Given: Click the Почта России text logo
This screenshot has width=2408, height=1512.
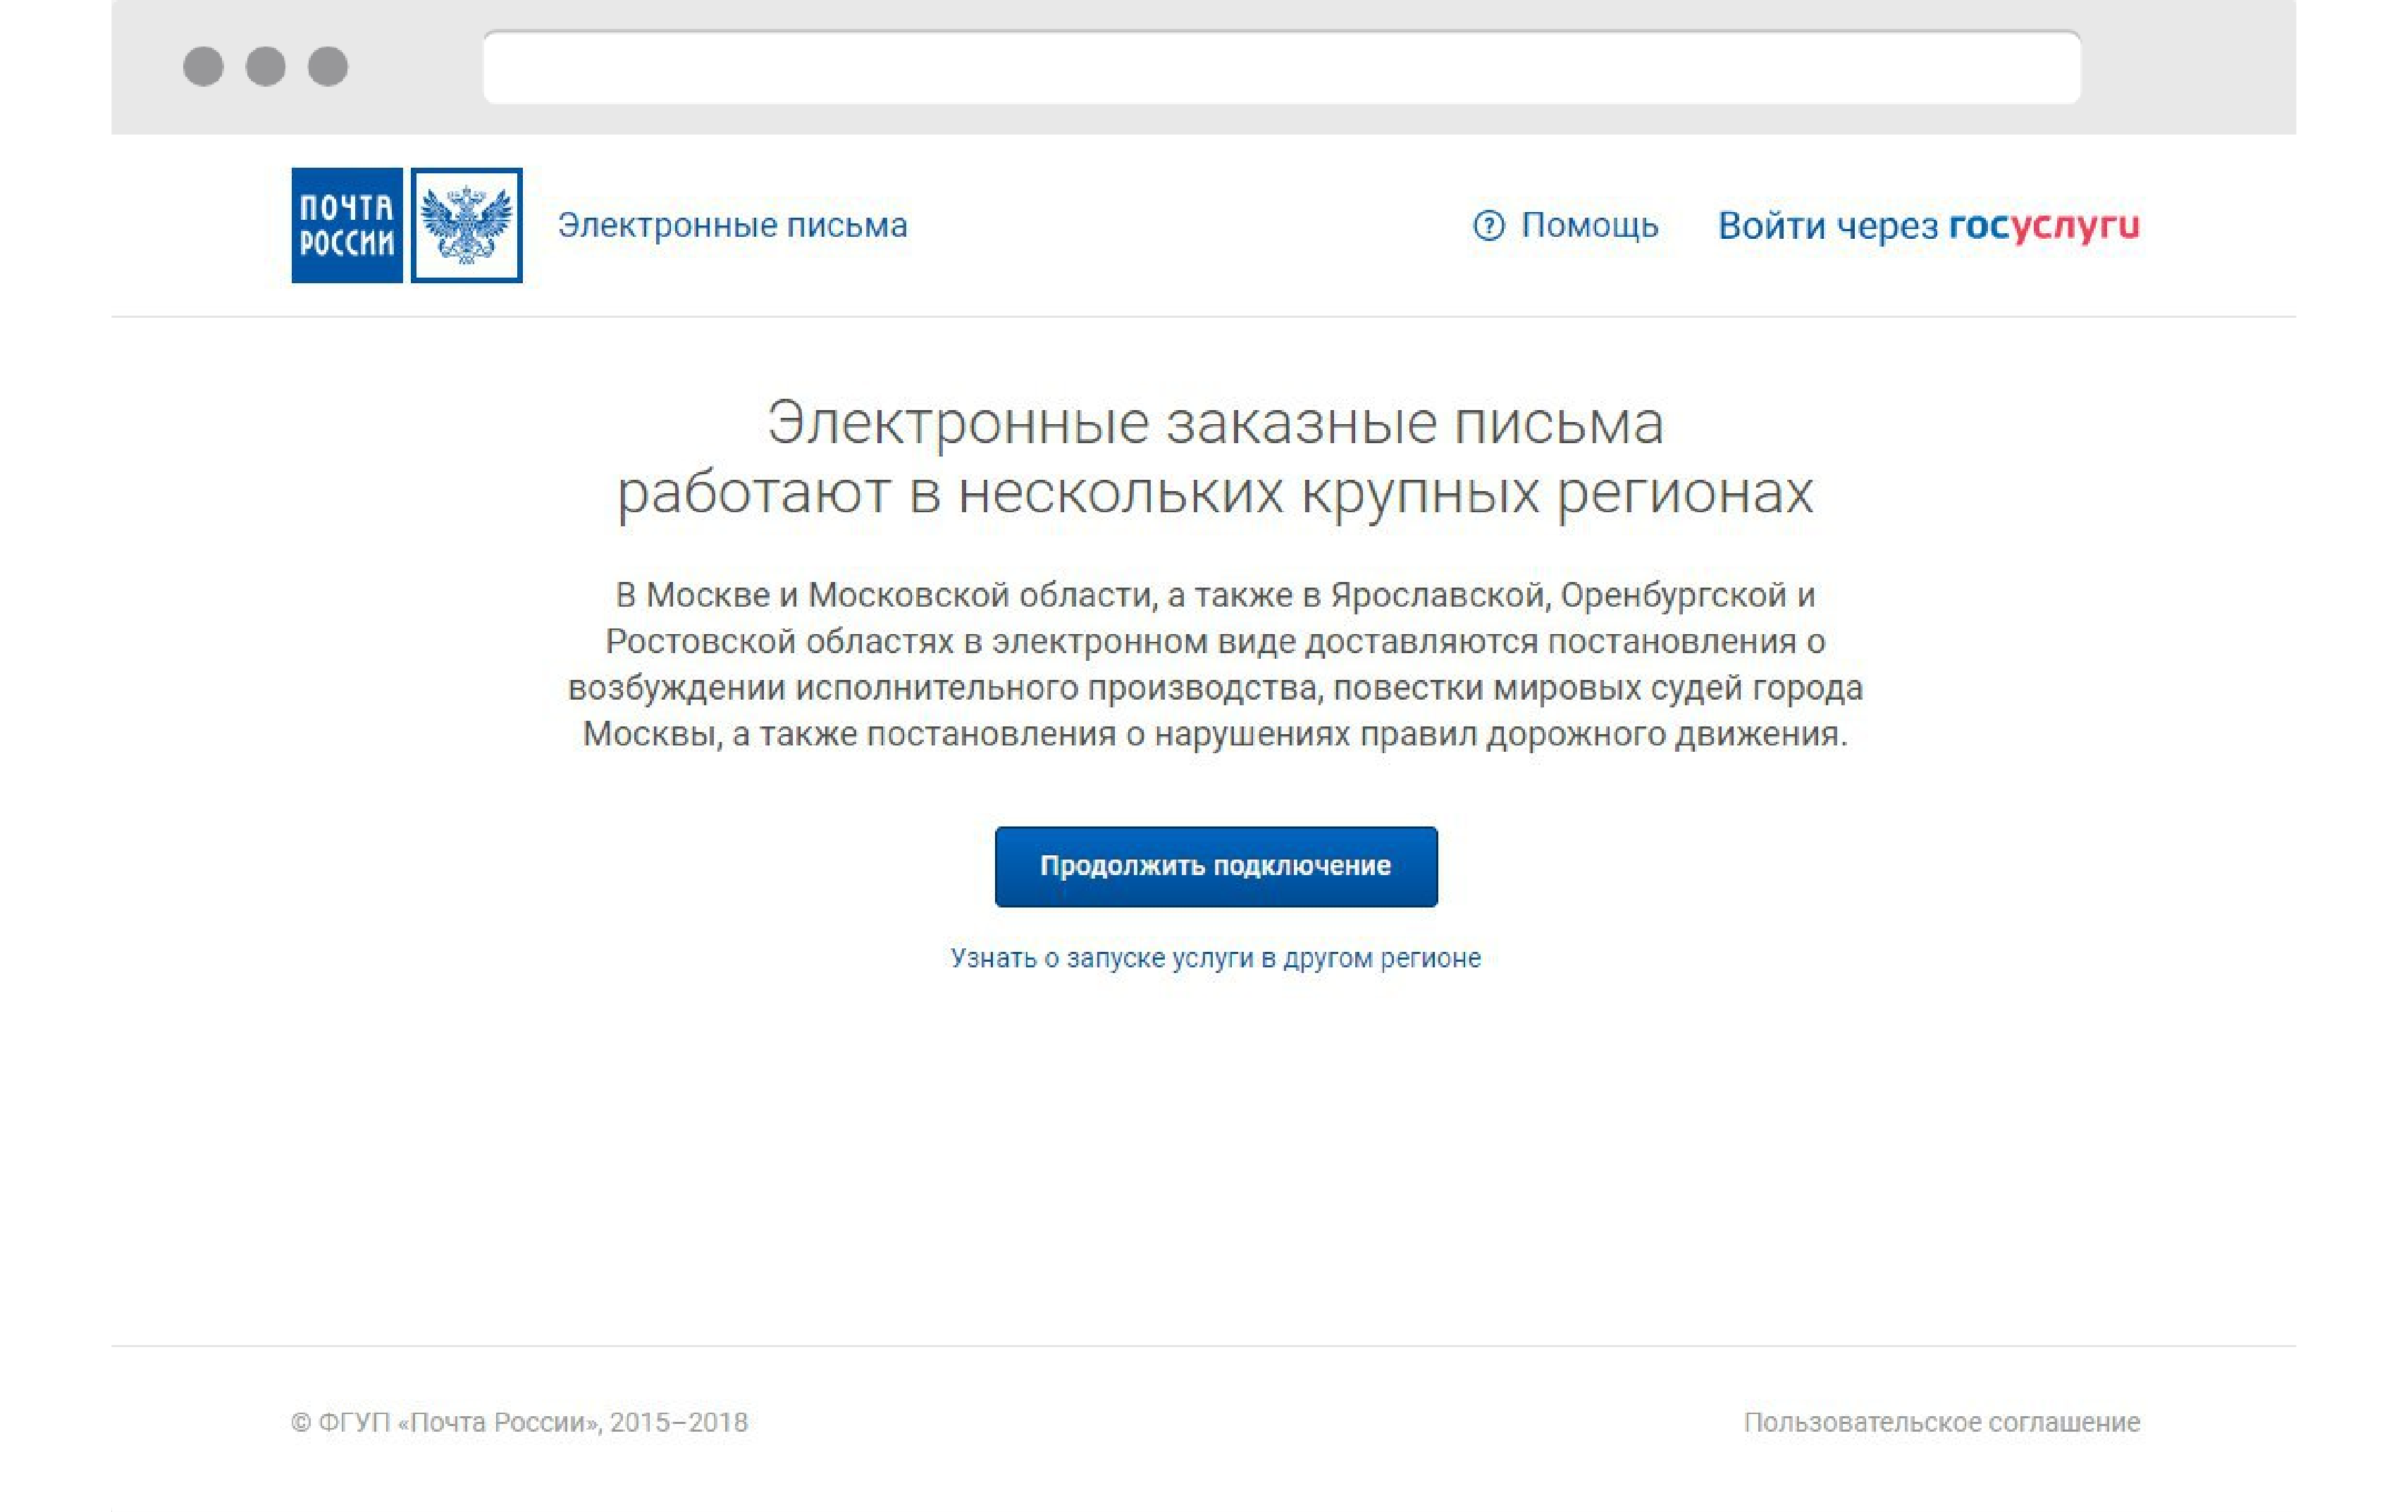Looking at the screenshot, I should tap(346, 225).
